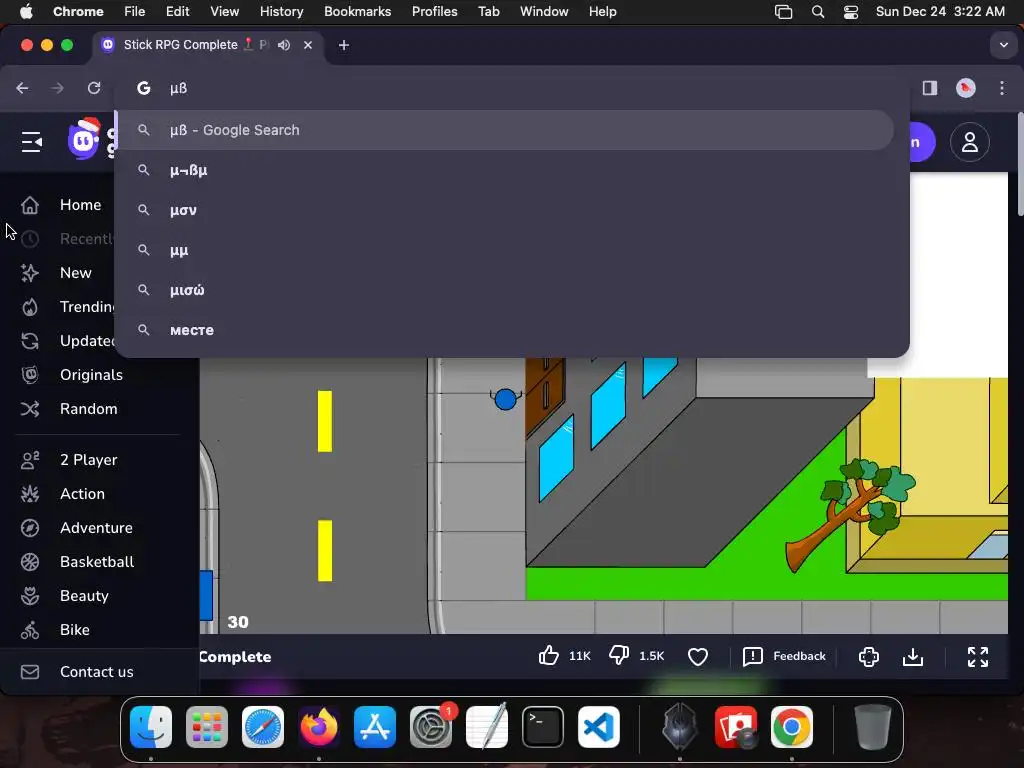
Task: Expand the tab search dropdown chevron
Action: point(1003,45)
